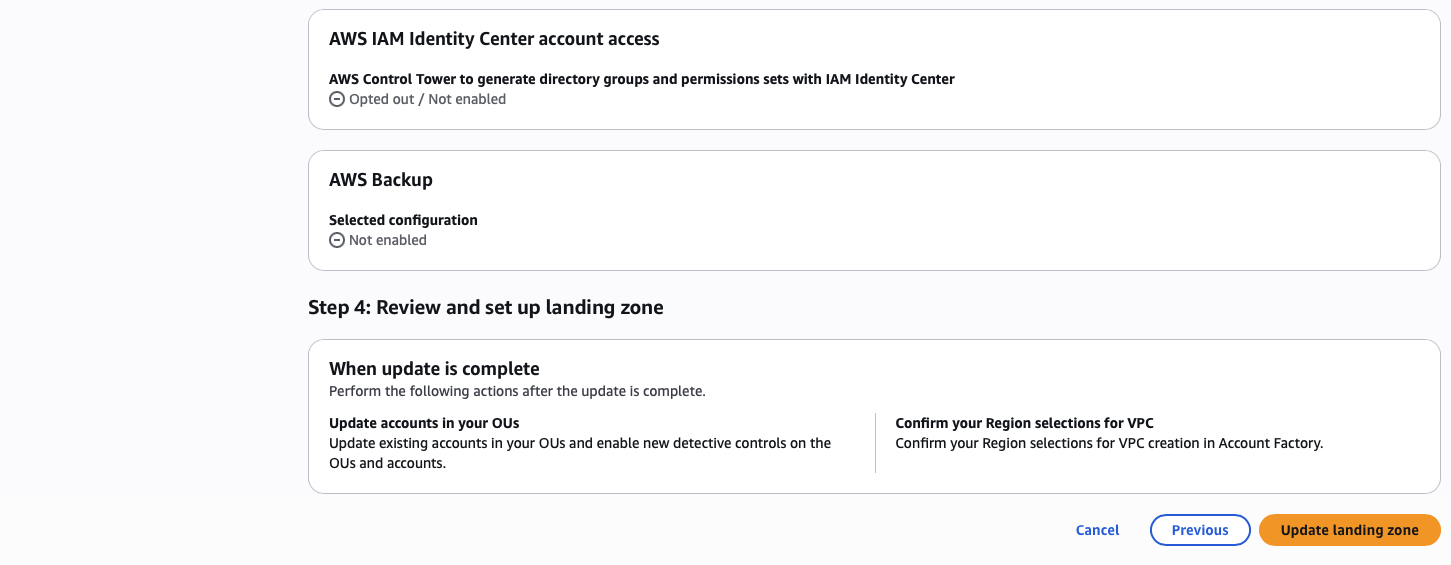Viewport: 1451px width, 565px height.
Task: Go back with the Previous button
Action: (1199, 530)
